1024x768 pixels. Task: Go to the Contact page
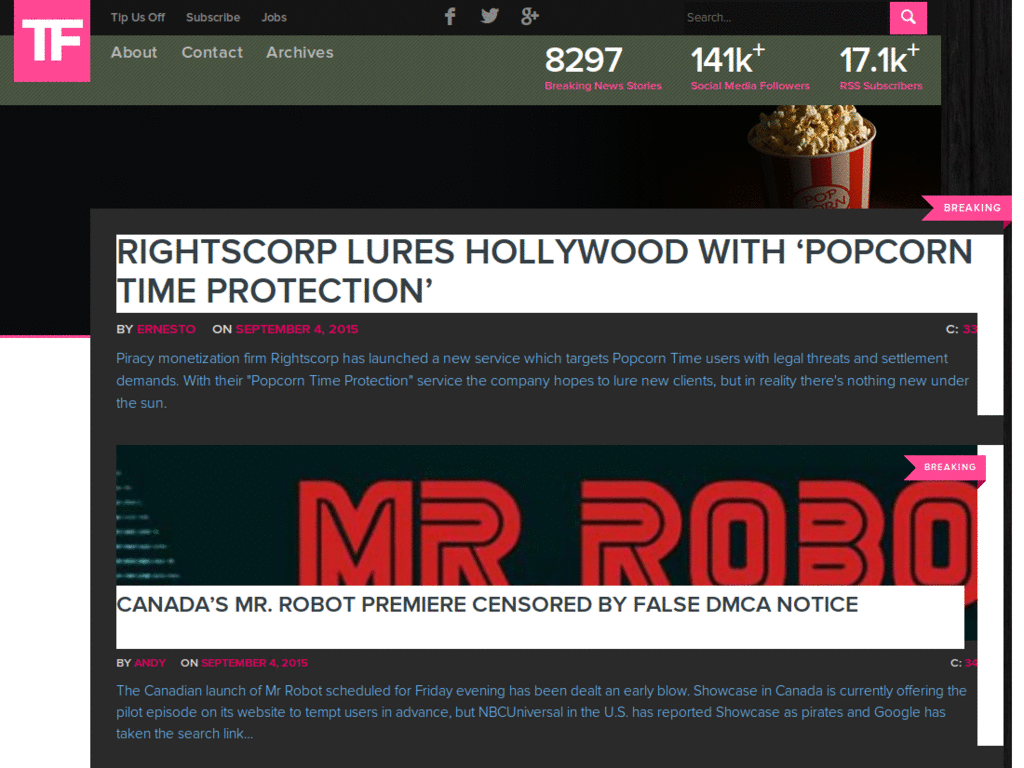(x=212, y=52)
